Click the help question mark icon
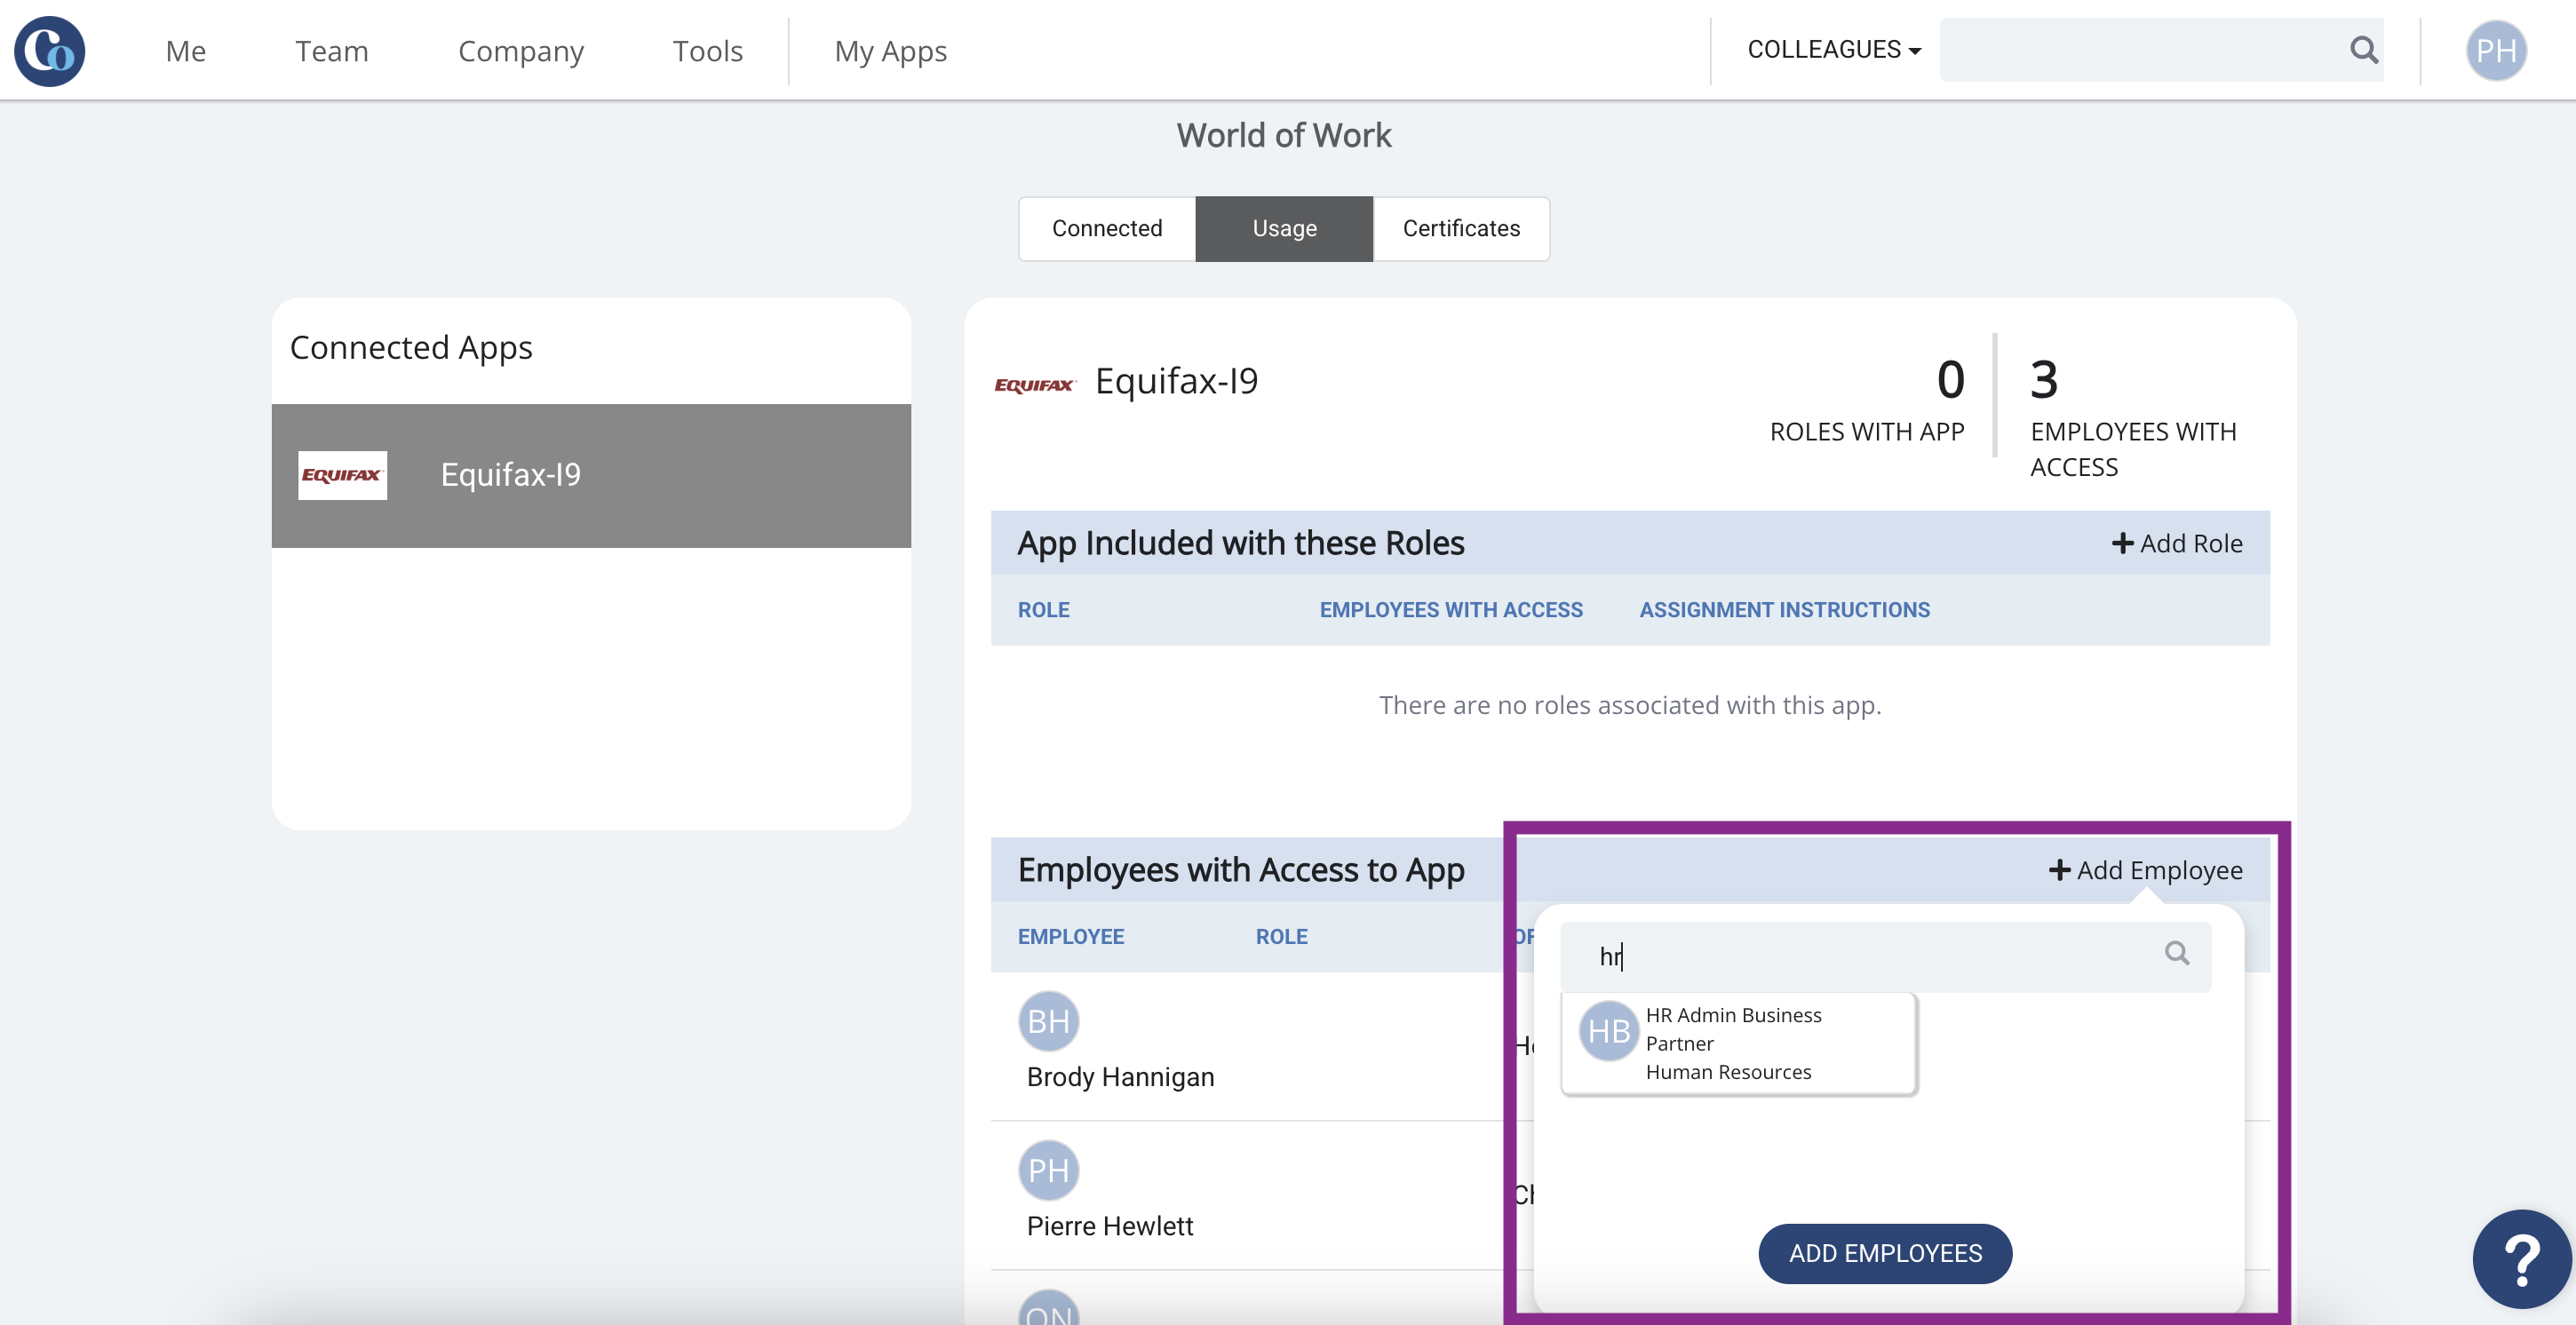The width and height of the screenshot is (2576, 1325). (2521, 1259)
